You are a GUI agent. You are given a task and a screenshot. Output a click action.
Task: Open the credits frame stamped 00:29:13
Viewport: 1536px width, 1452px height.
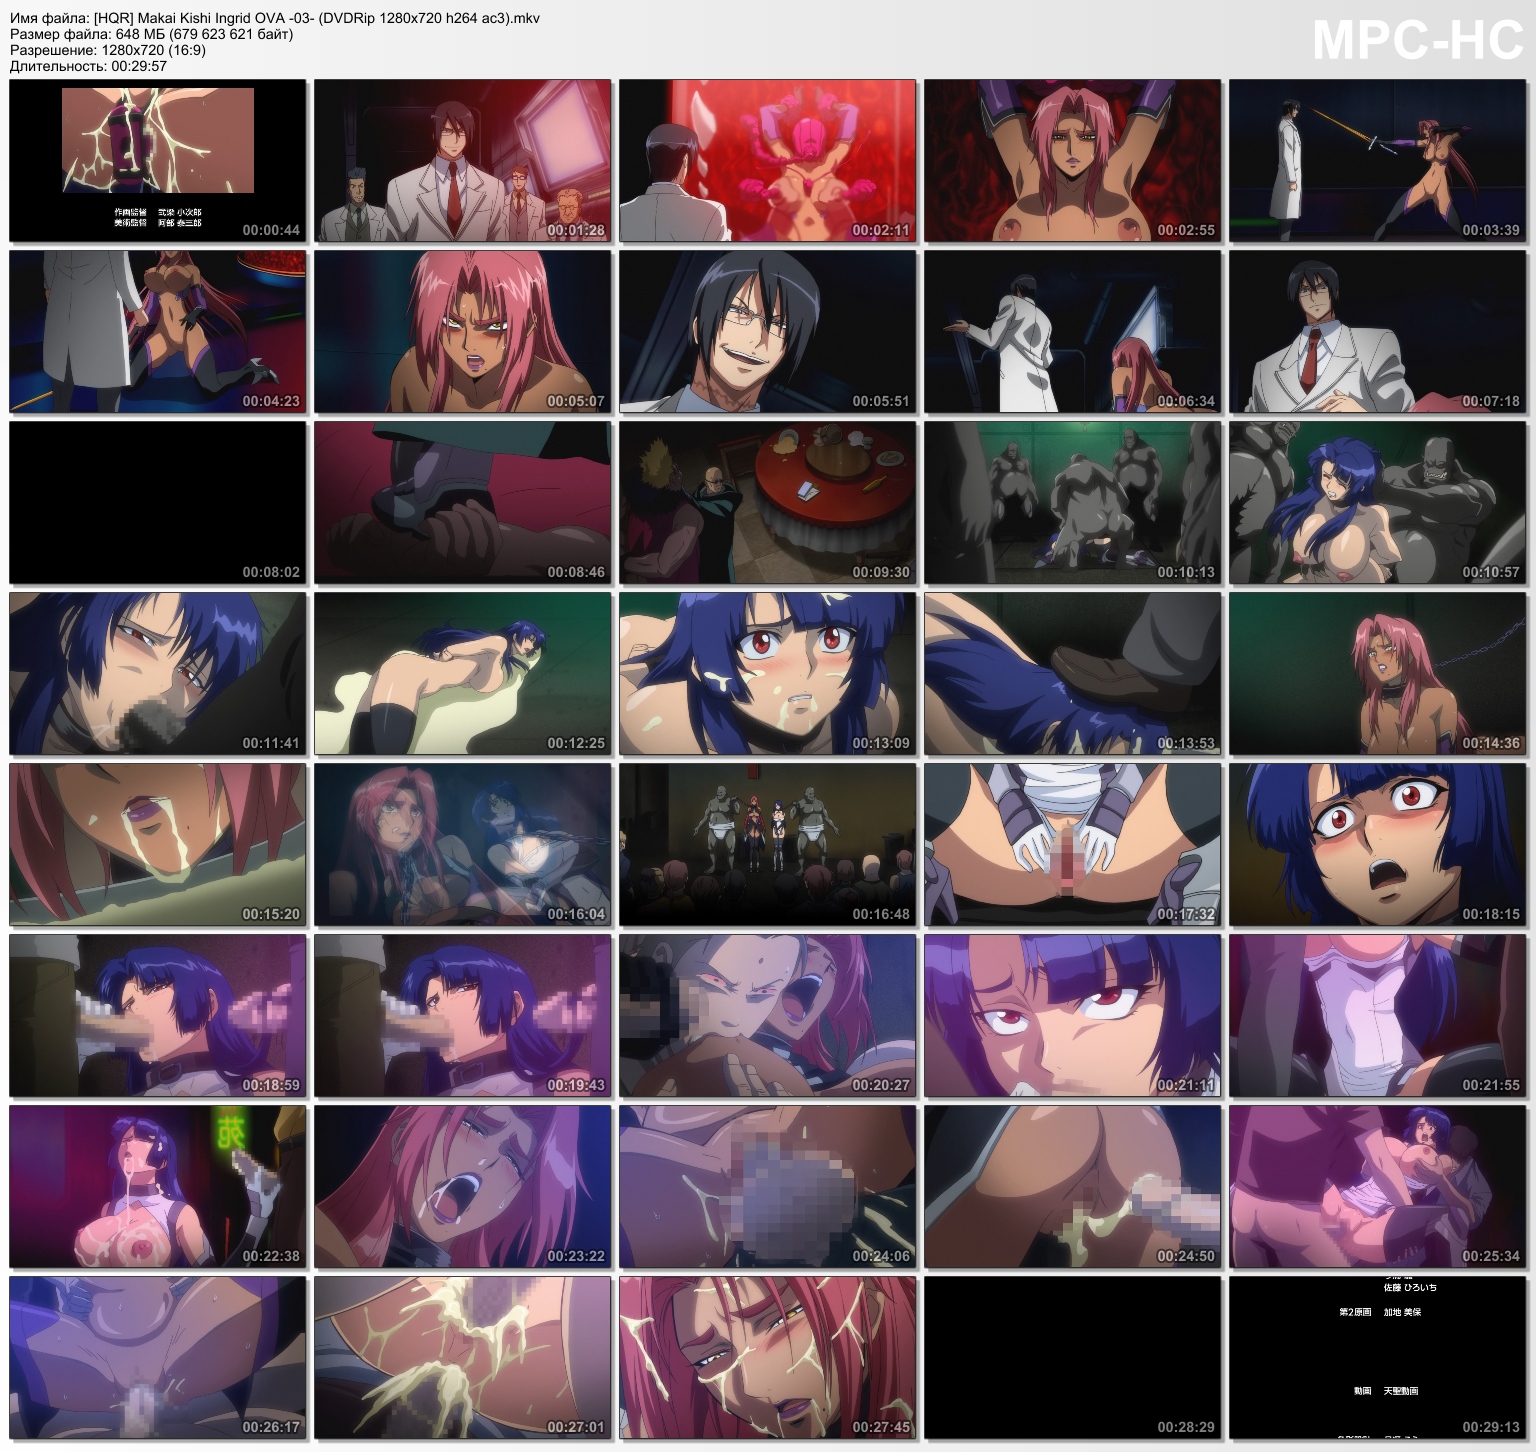(x=1378, y=1358)
